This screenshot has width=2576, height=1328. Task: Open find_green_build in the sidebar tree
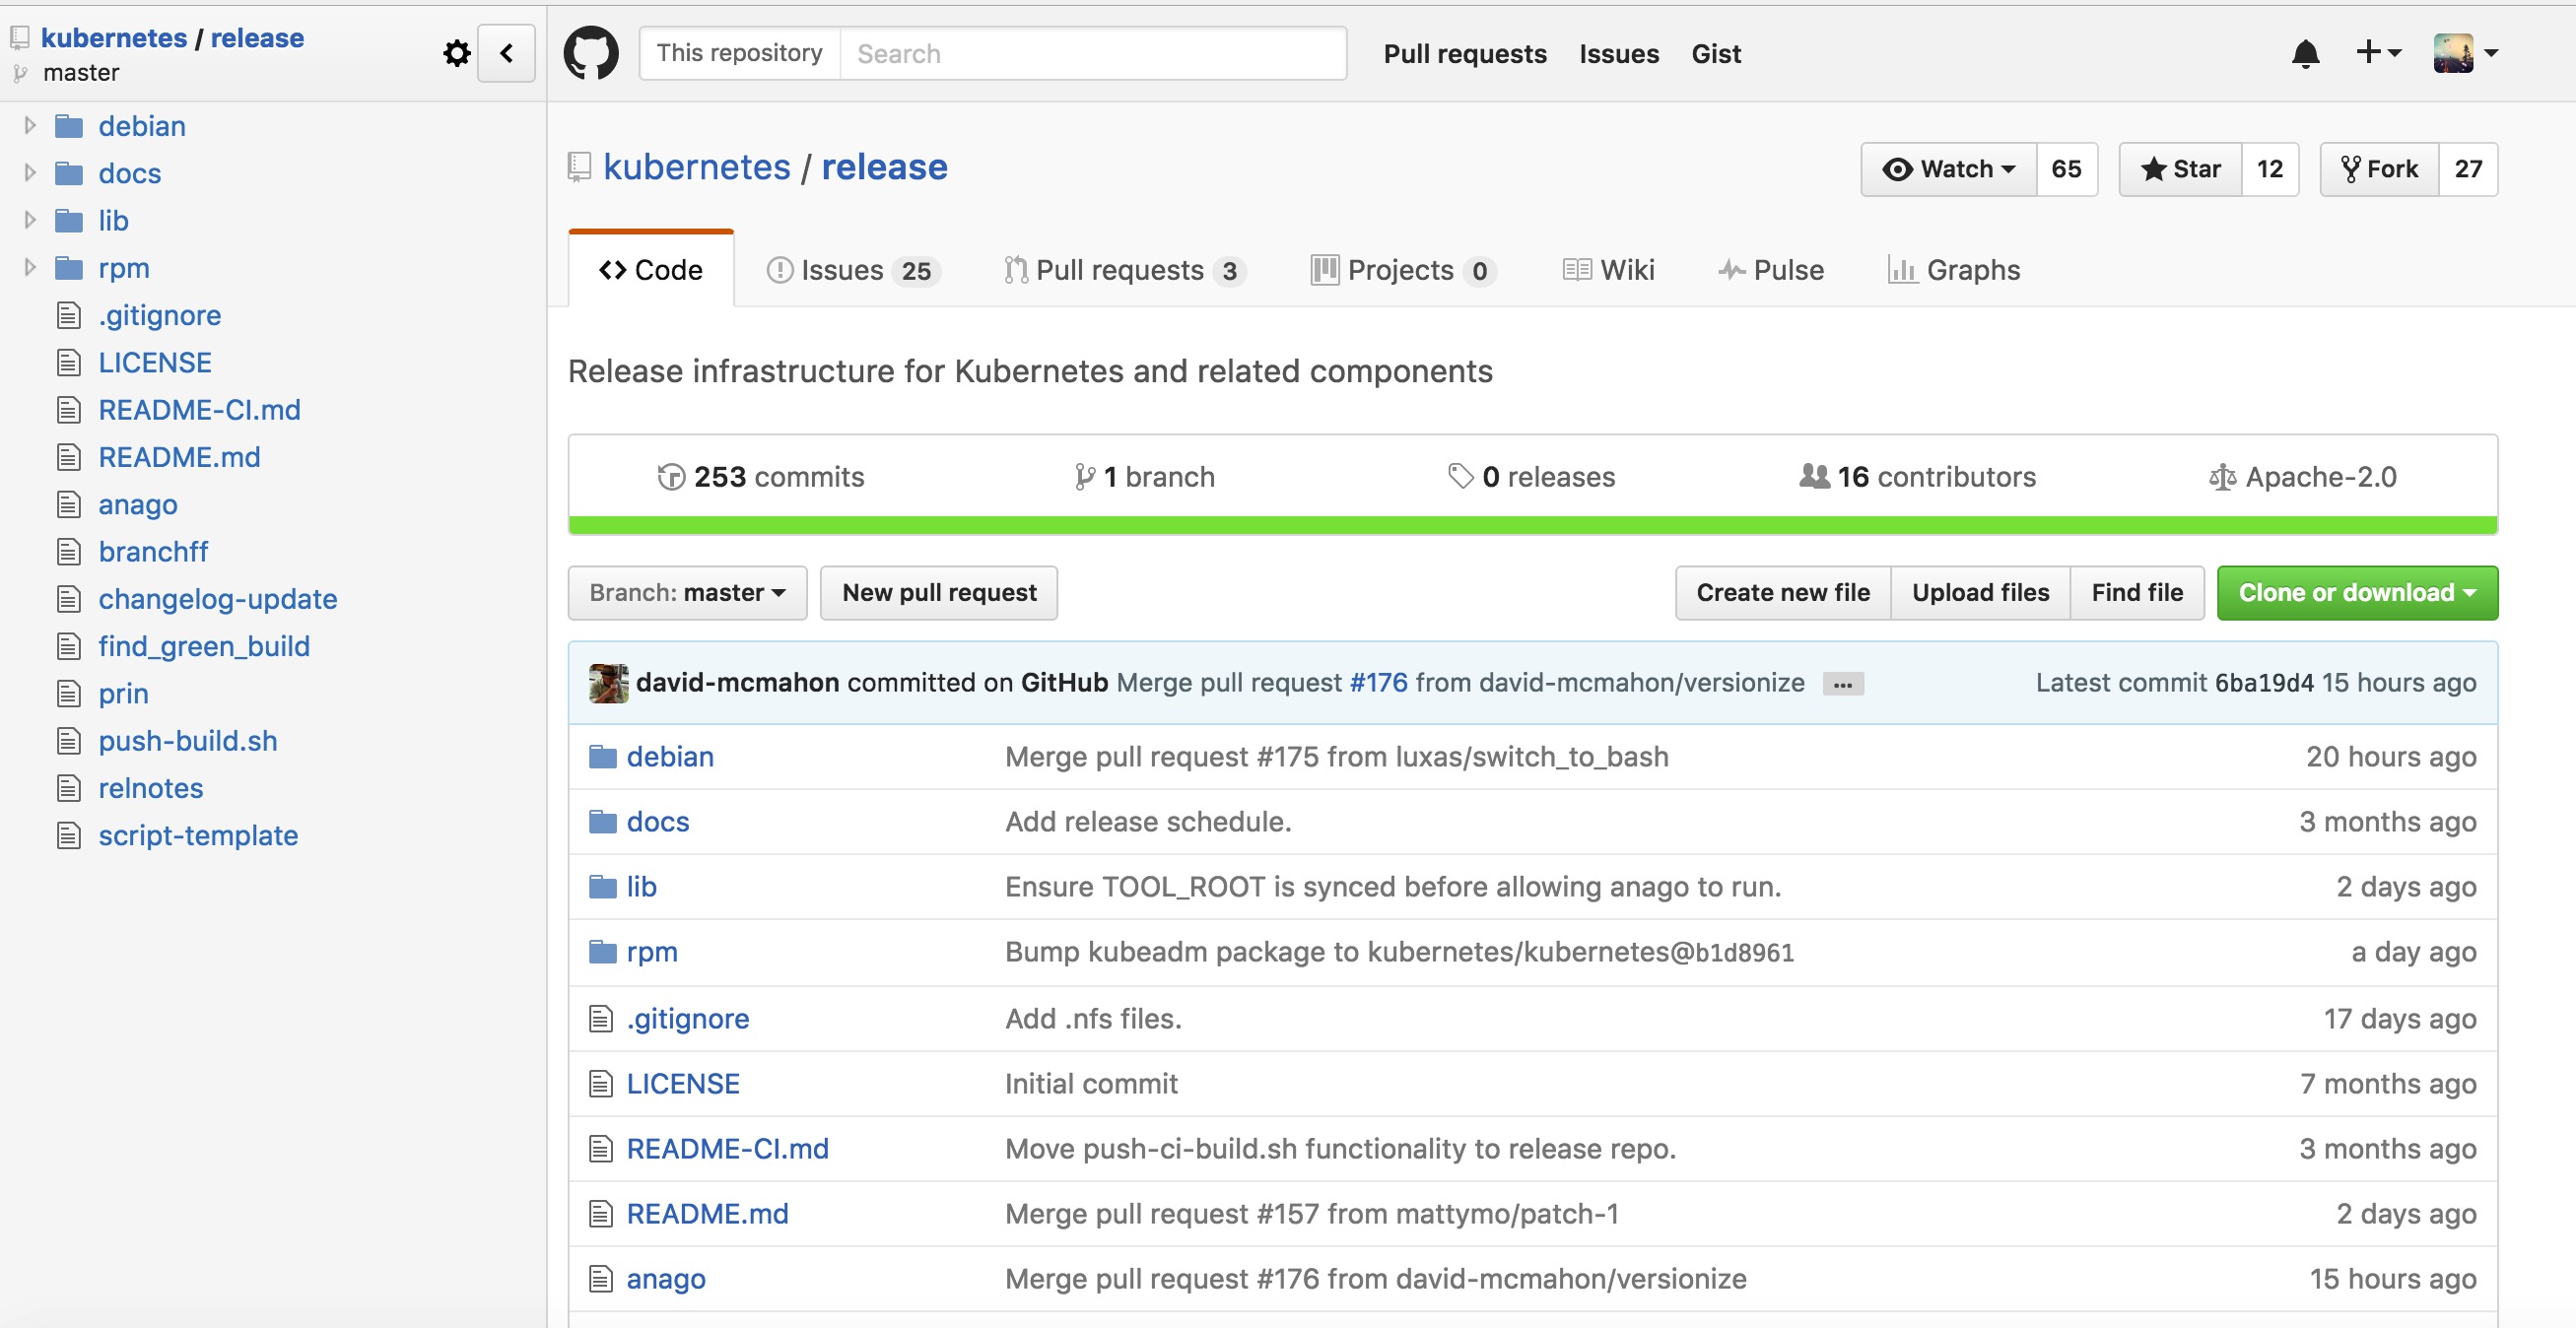(x=204, y=646)
